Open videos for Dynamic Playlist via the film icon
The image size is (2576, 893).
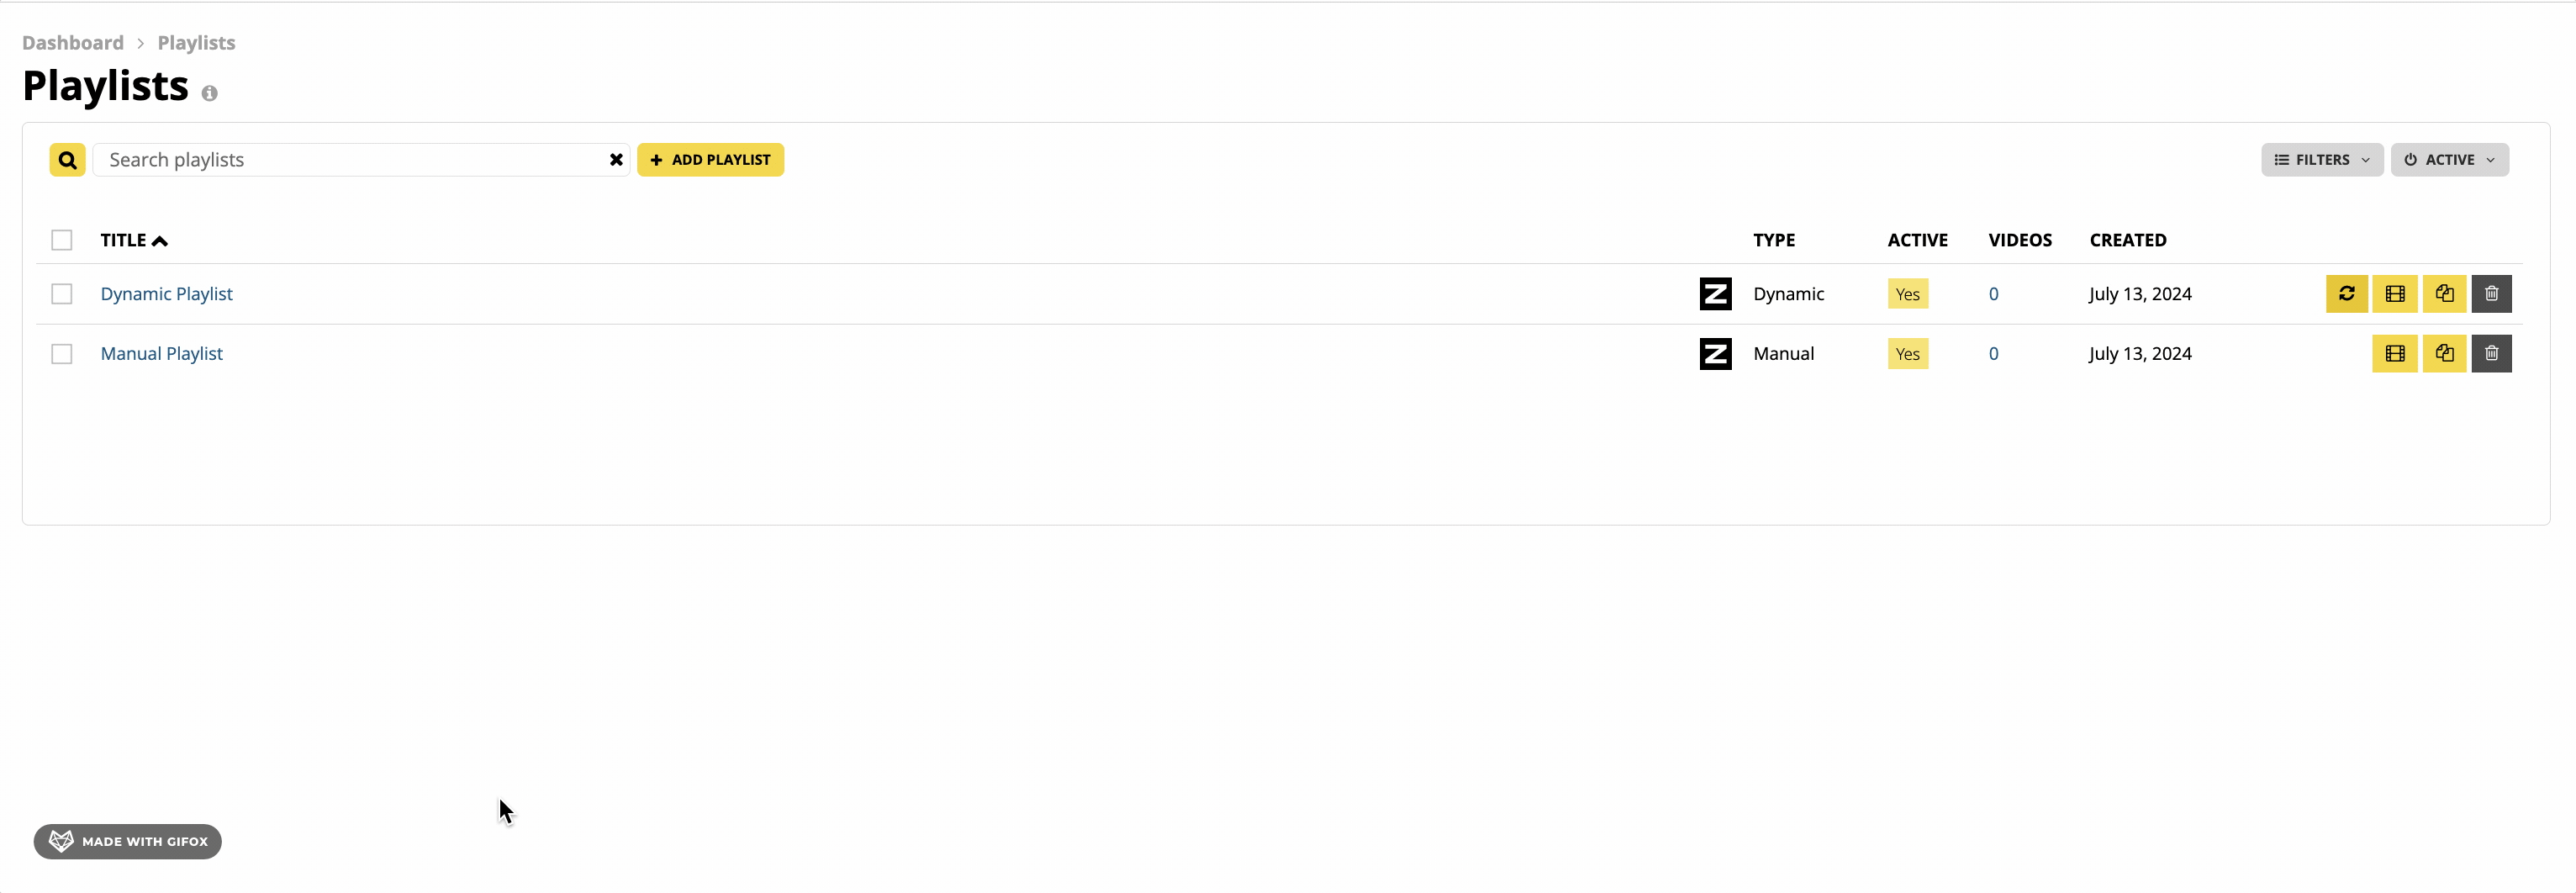click(x=2394, y=294)
